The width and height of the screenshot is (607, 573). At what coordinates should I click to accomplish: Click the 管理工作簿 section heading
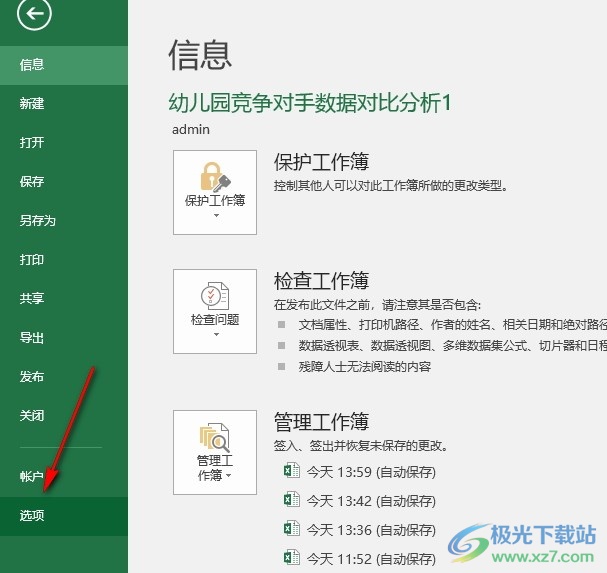pos(321,422)
